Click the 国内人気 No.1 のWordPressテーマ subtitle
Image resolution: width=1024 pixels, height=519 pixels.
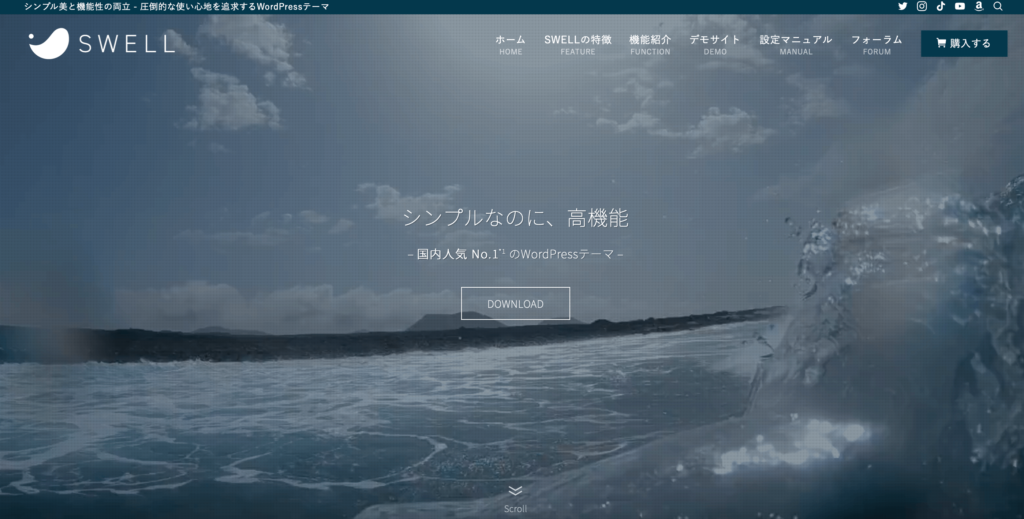(x=515, y=254)
